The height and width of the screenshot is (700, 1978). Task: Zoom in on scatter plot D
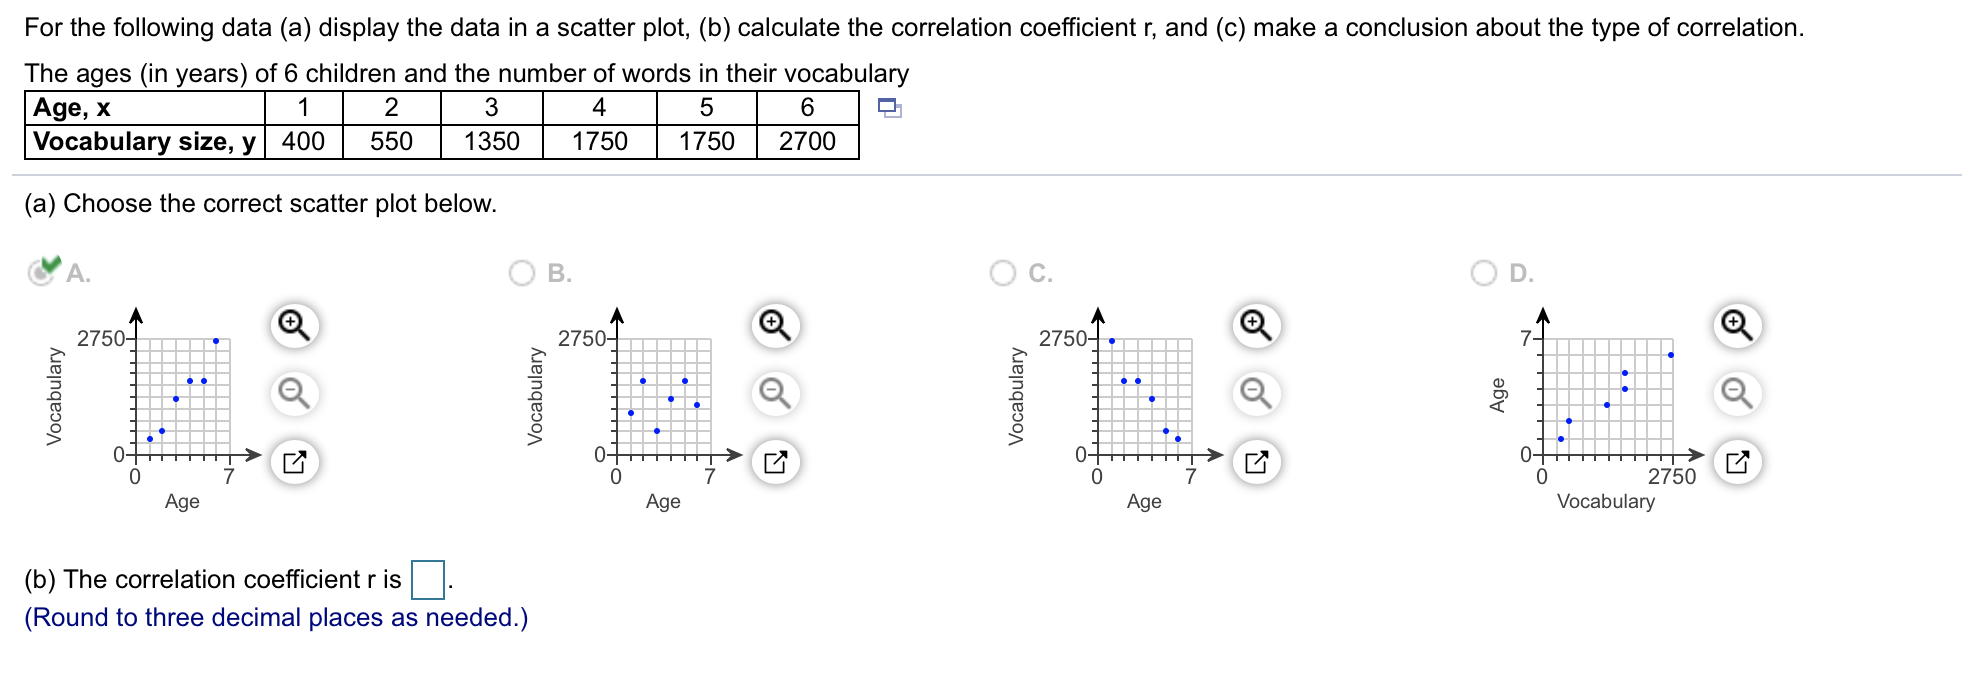1737,325
